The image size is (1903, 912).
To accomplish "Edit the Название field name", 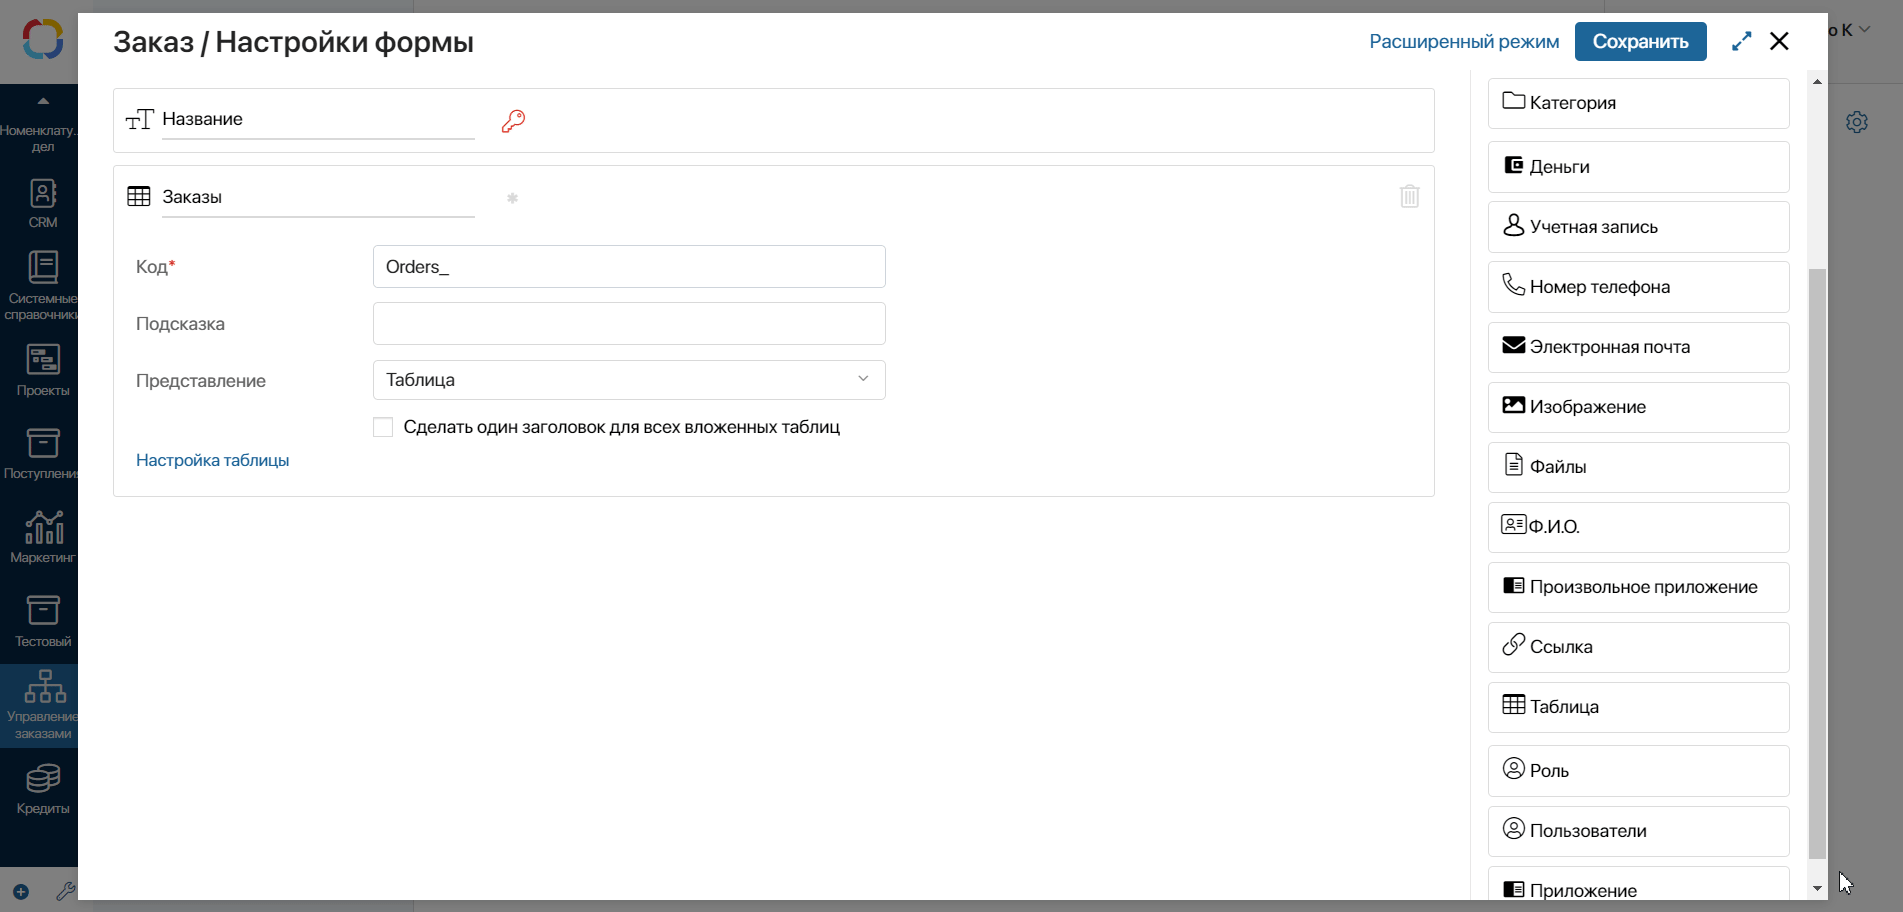I will 318,120.
